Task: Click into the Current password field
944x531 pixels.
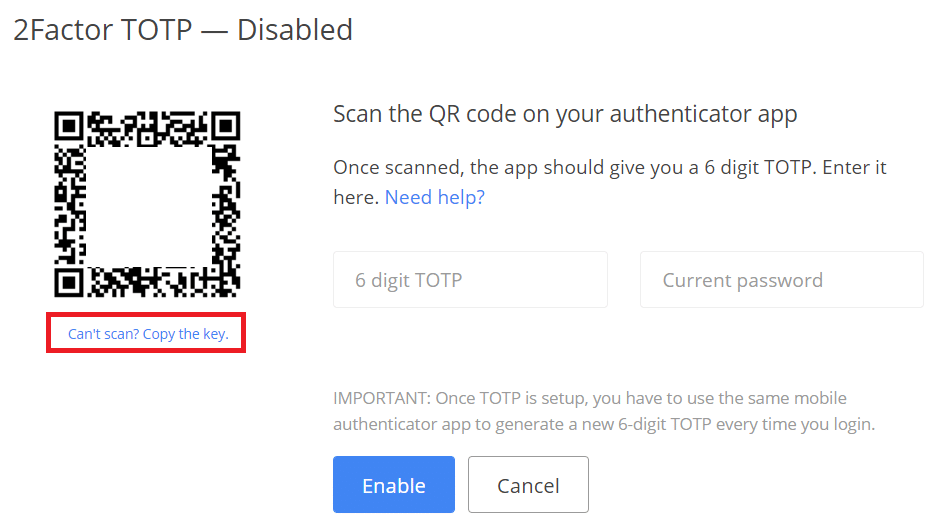Action: tap(781, 279)
